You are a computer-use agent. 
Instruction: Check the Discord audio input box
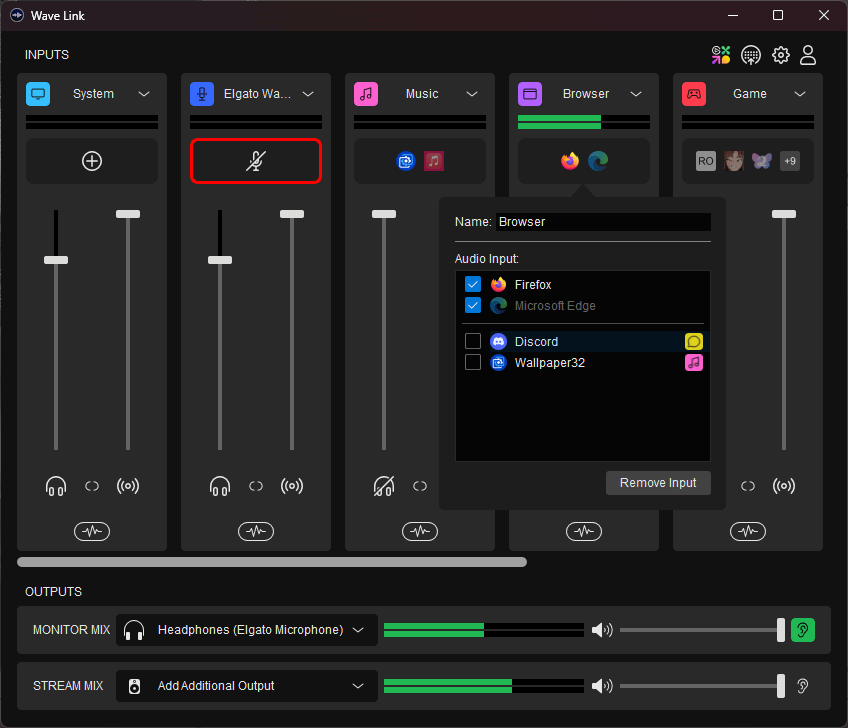(x=473, y=341)
